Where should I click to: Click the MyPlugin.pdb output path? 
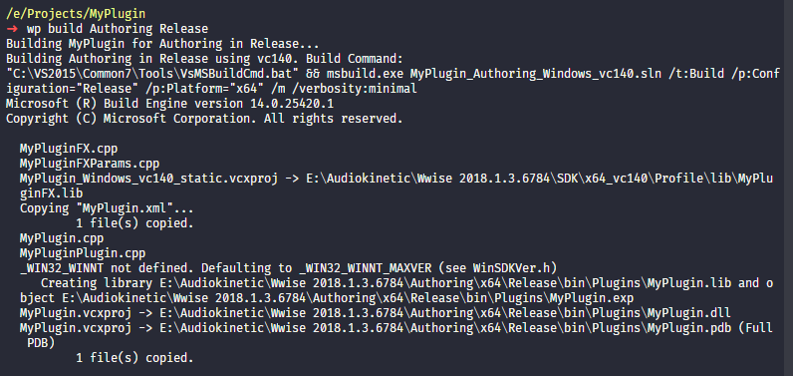tap(445, 328)
